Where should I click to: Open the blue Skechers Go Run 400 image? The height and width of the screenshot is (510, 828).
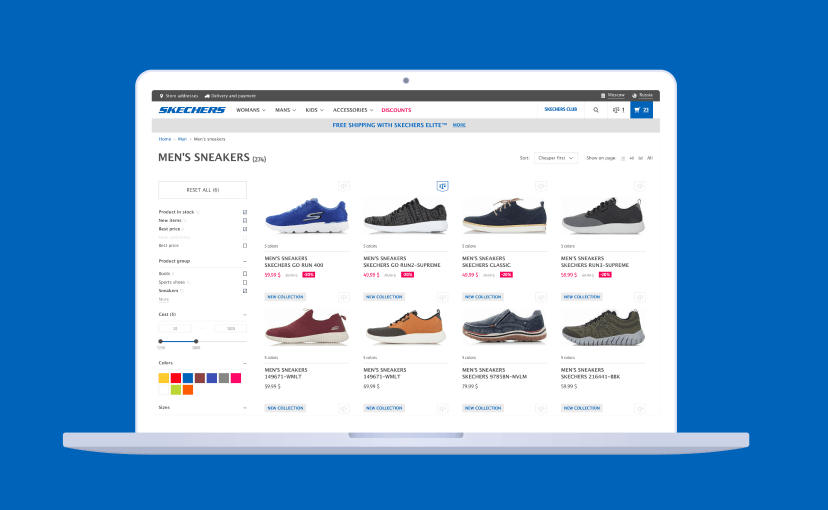tap(307, 216)
